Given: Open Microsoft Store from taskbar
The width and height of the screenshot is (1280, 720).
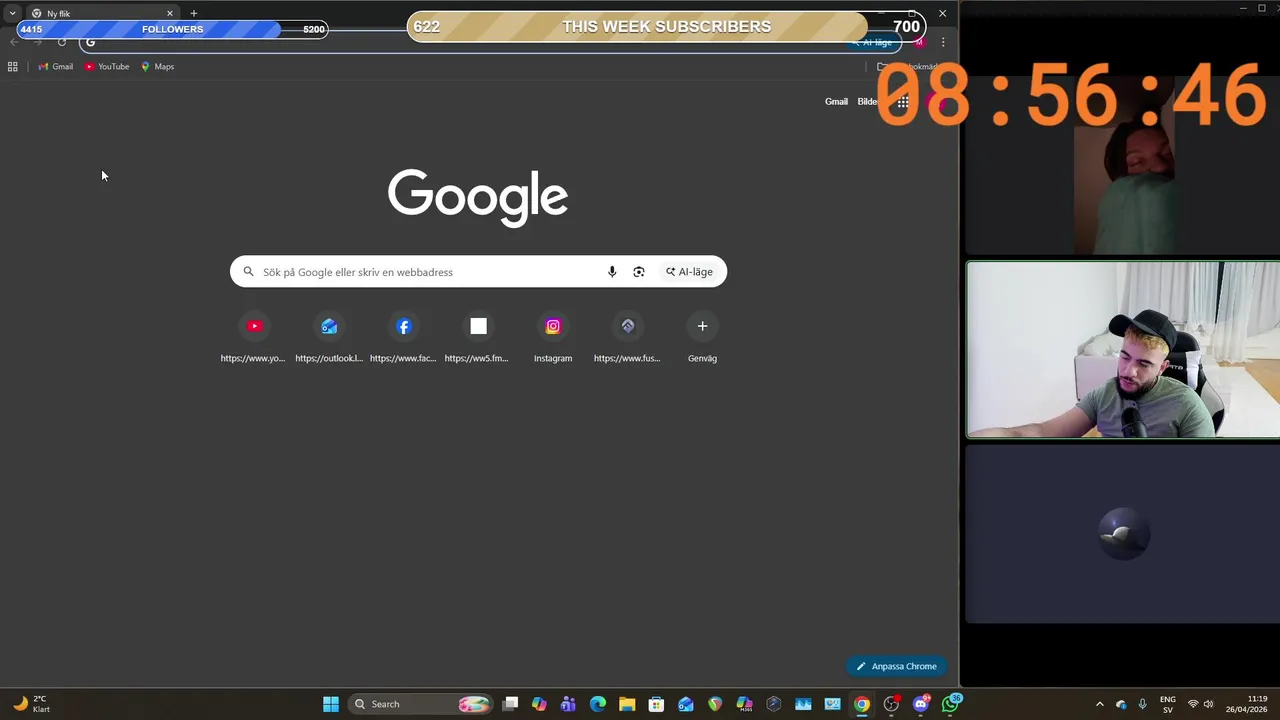Looking at the screenshot, I should pos(656,704).
